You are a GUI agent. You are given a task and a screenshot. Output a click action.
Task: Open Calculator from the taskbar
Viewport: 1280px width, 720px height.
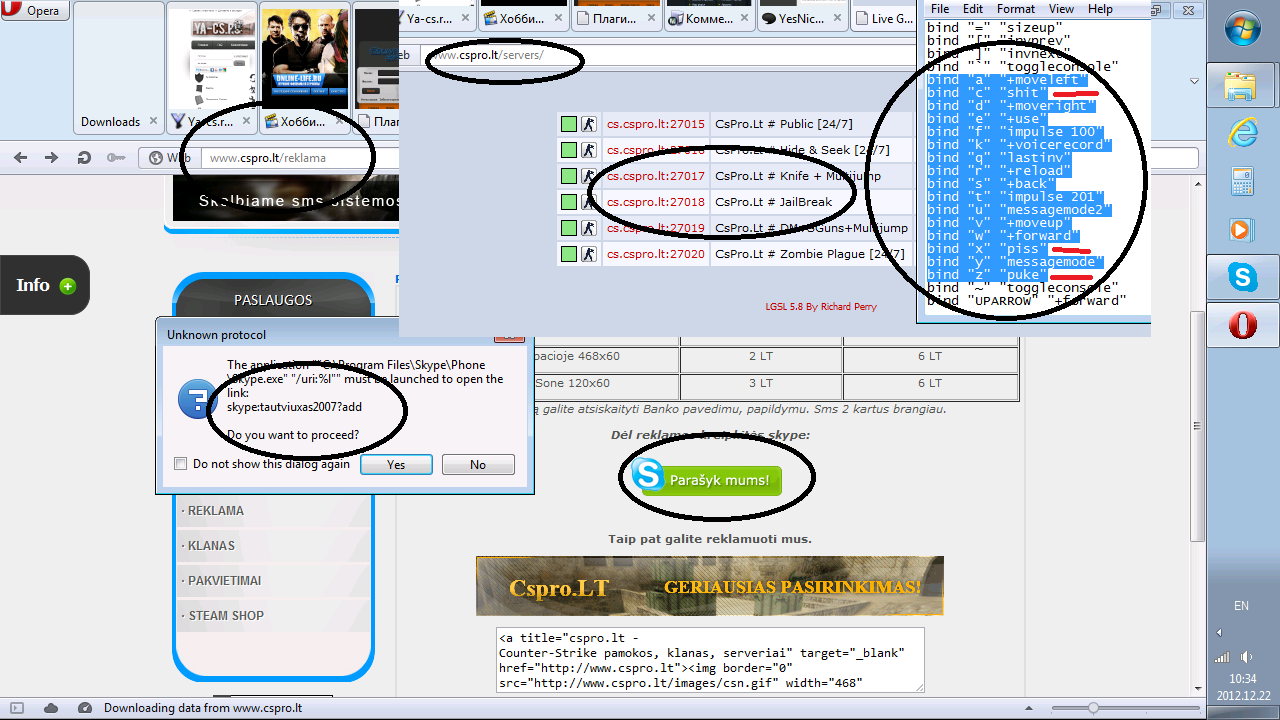(1242, 182)
